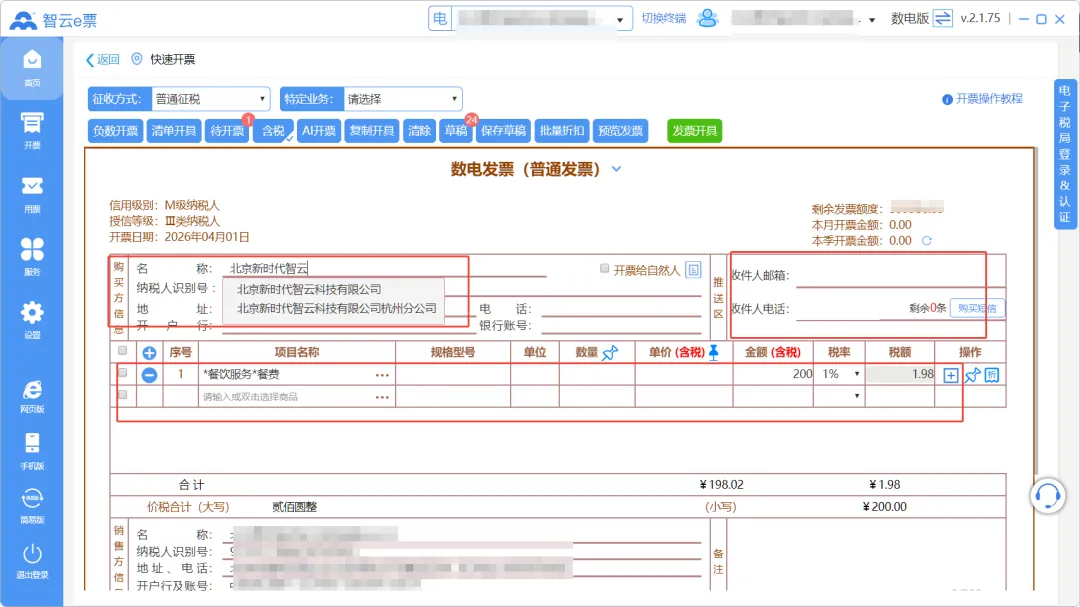Open the 网页版 web version icon

click(x=32, y=396)
